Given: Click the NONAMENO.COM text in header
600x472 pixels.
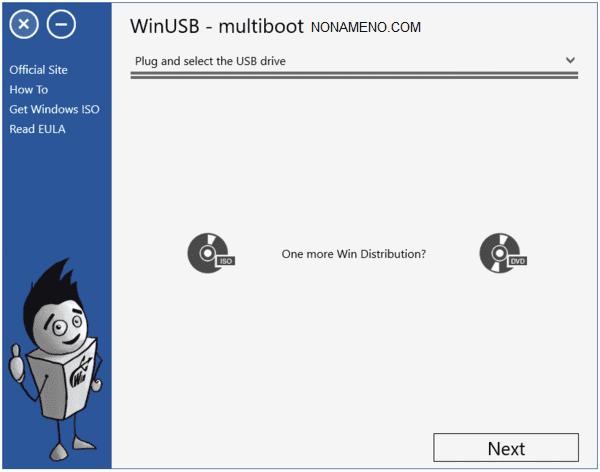Looking at the screenshot, I should tap(365, 28).
